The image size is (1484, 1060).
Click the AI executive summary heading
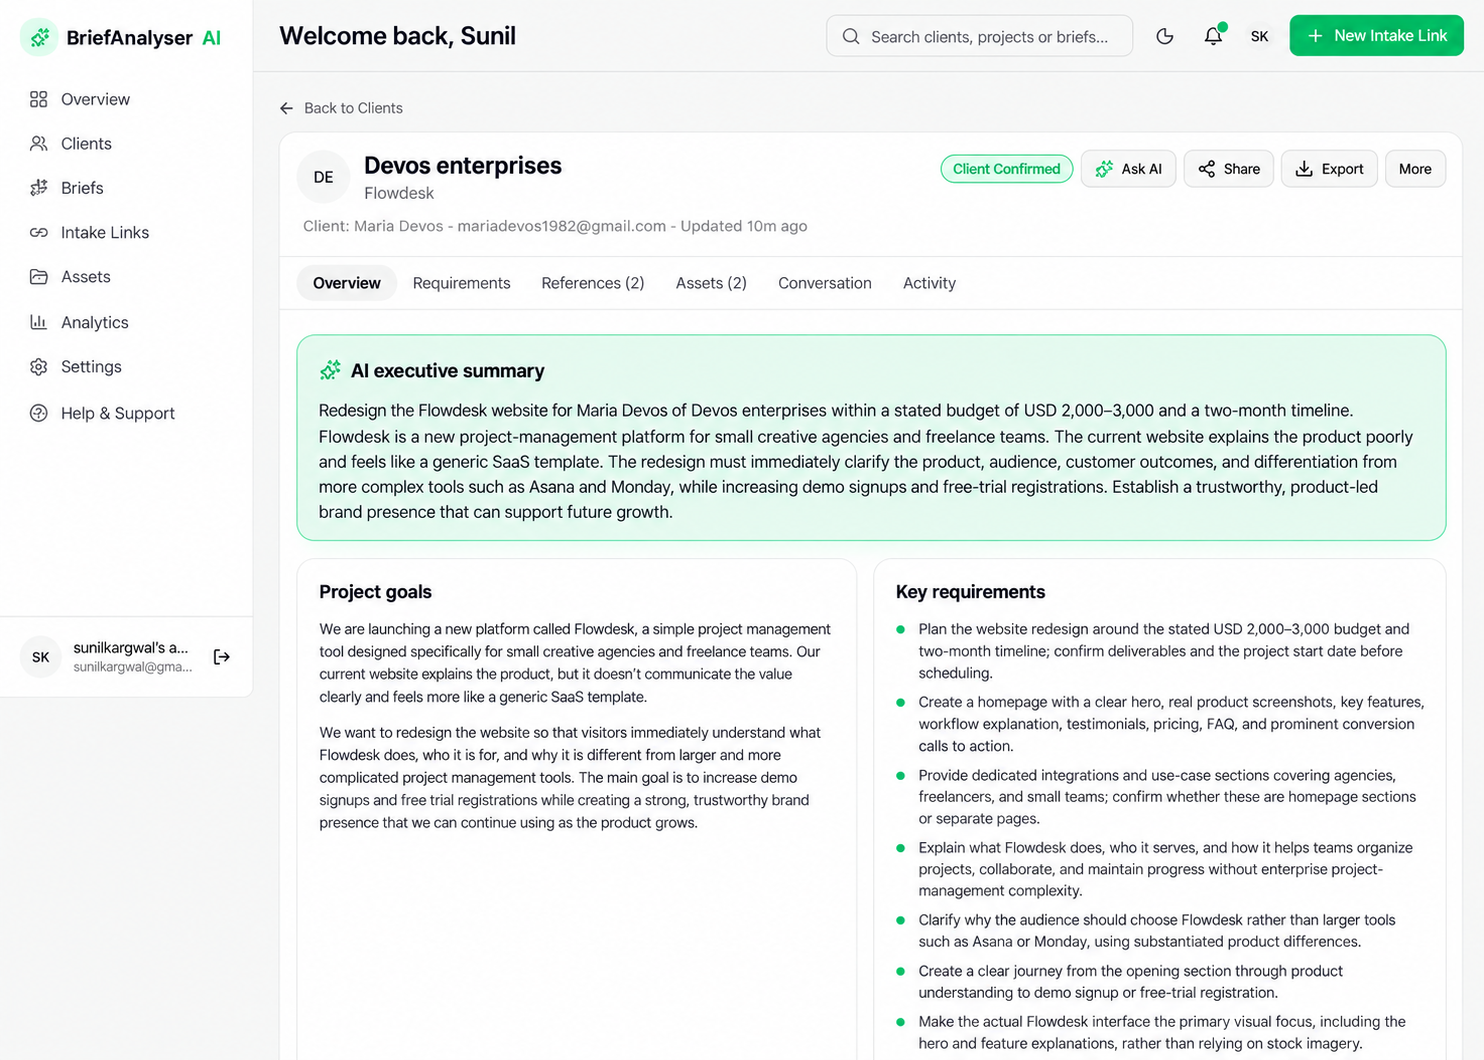[x=447, y=371]
